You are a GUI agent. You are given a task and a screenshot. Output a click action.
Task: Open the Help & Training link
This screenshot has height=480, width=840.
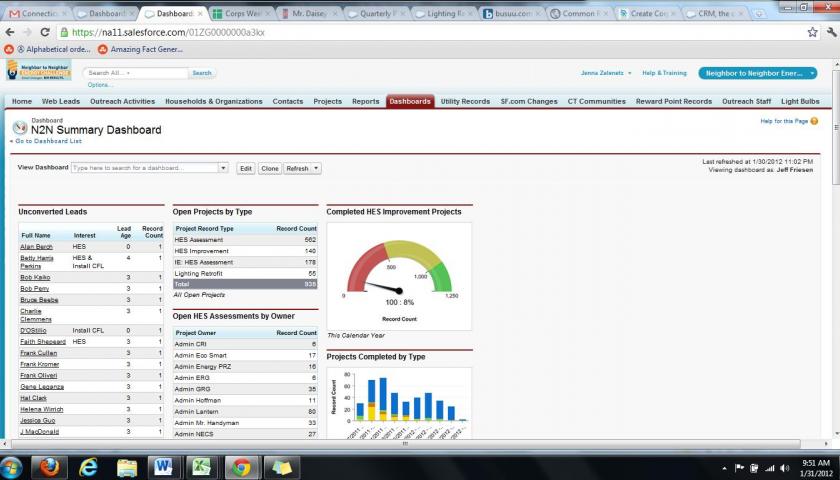click(664, 73)
